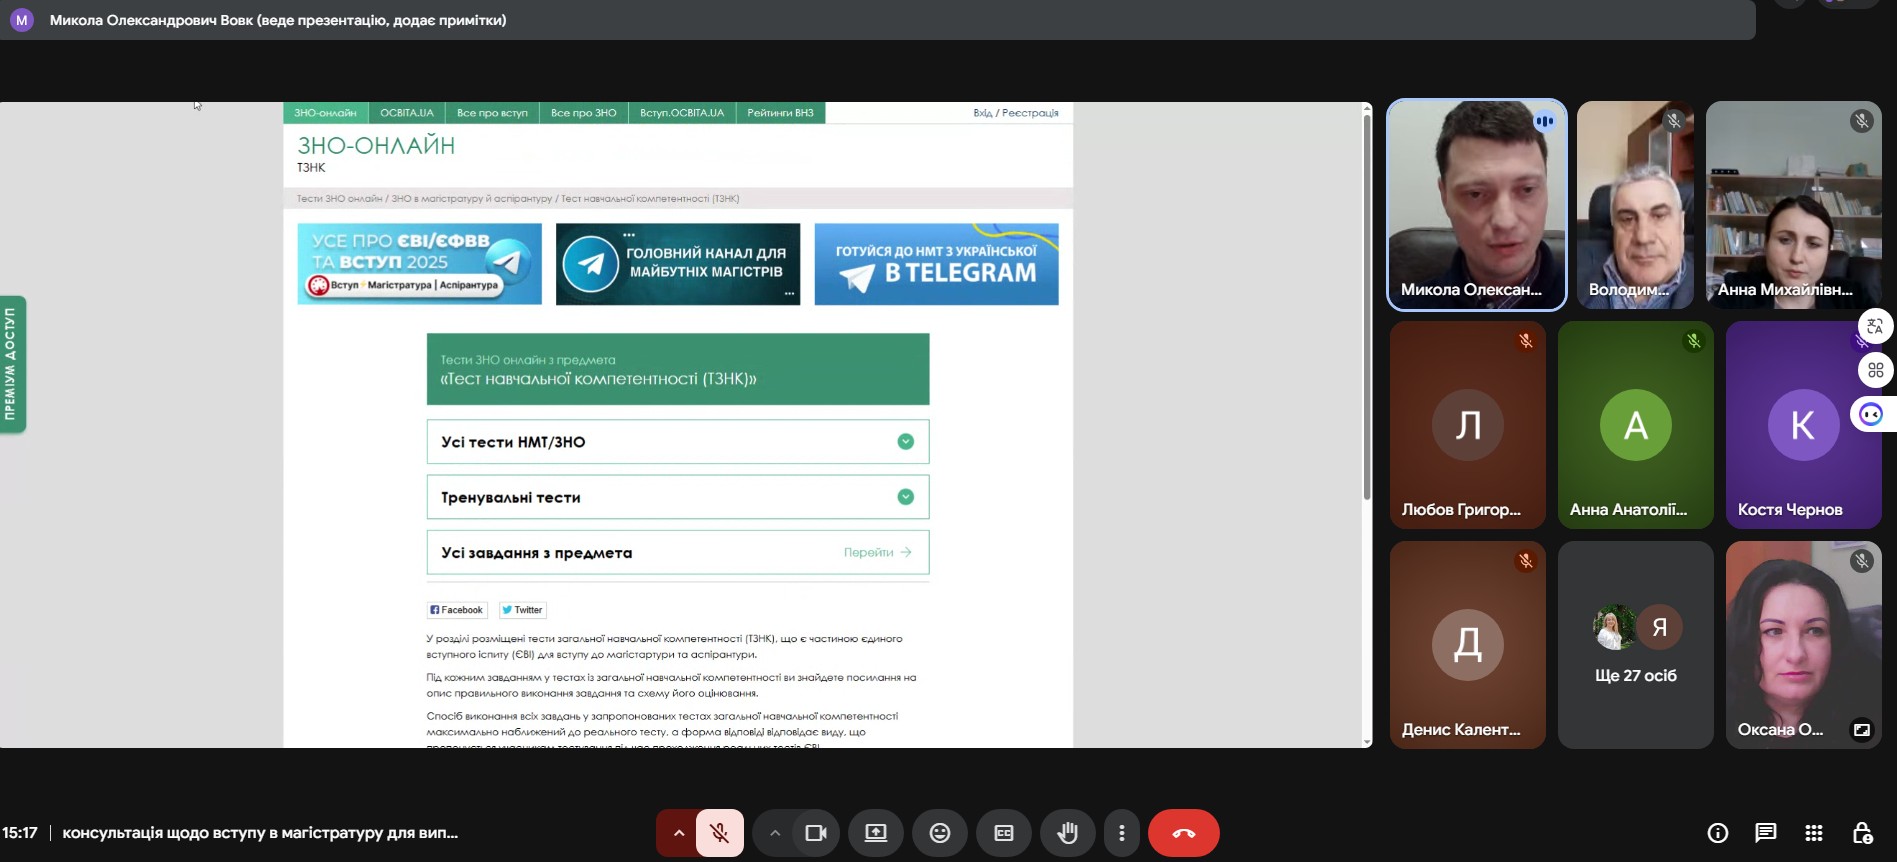Click the Перейти link for all tasks
Viewport: 1897px width, 862px height.
click(877, 552)
